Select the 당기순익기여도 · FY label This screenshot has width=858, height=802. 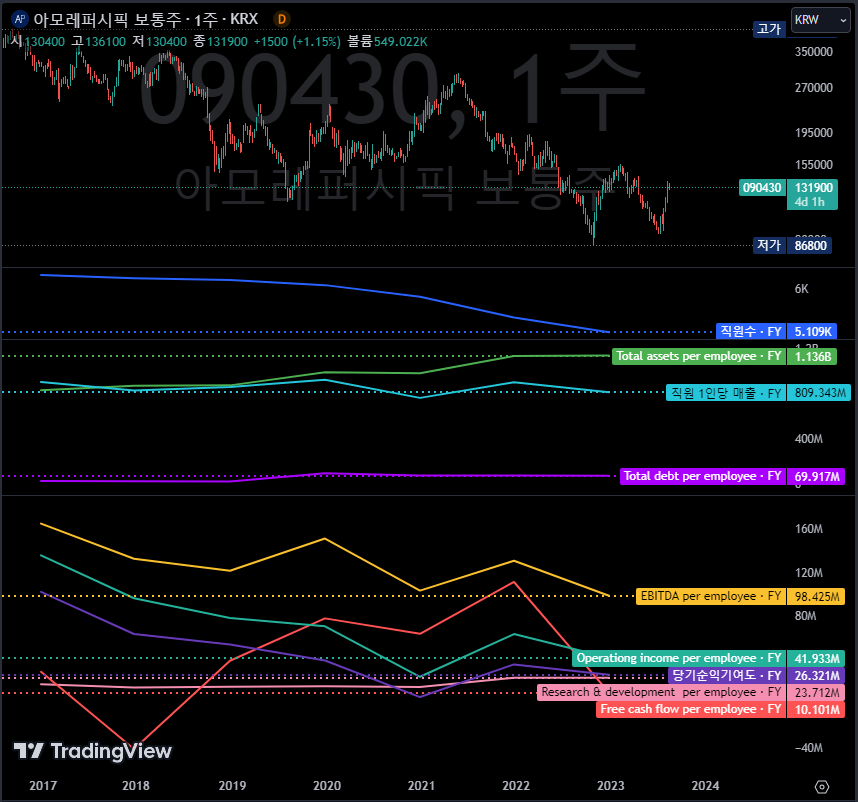[727, 676]
